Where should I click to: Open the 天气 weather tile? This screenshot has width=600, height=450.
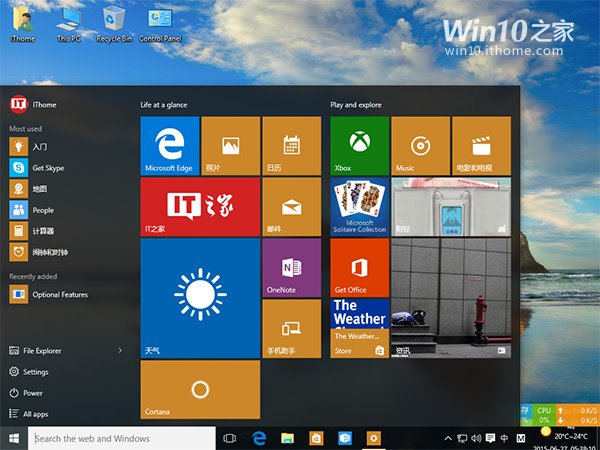(x=200, y=298)
